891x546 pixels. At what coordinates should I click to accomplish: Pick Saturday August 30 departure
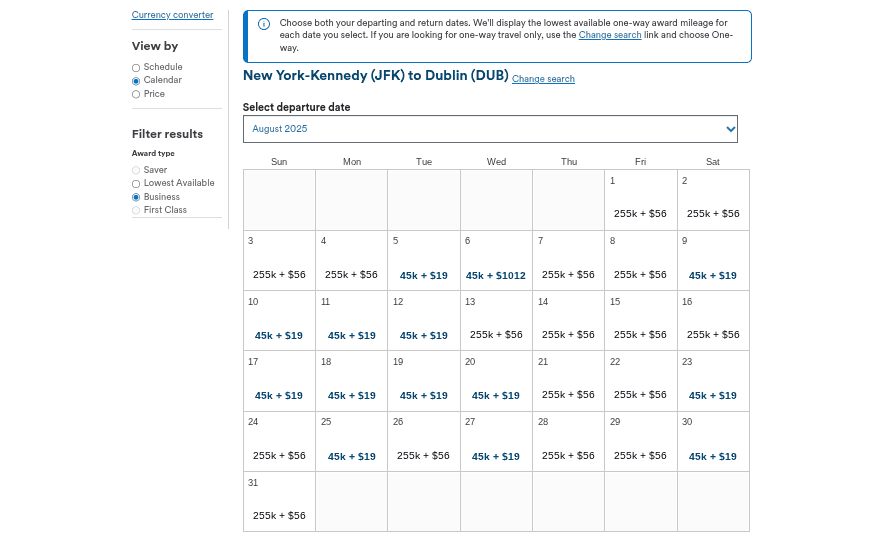(712, 456)
